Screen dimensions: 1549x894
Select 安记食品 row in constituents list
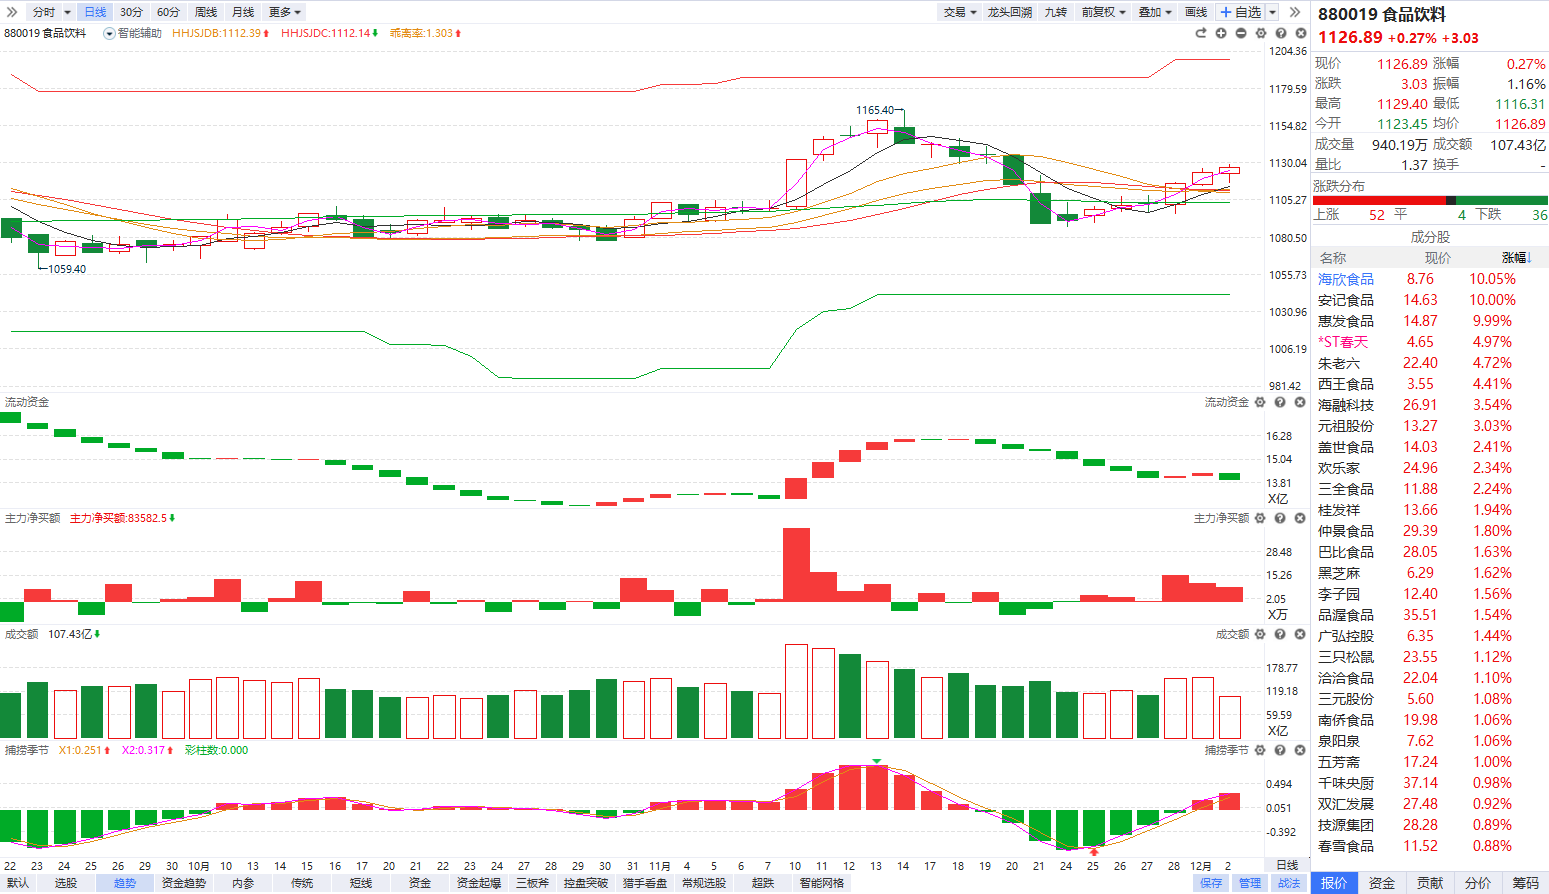(1430, 300)
